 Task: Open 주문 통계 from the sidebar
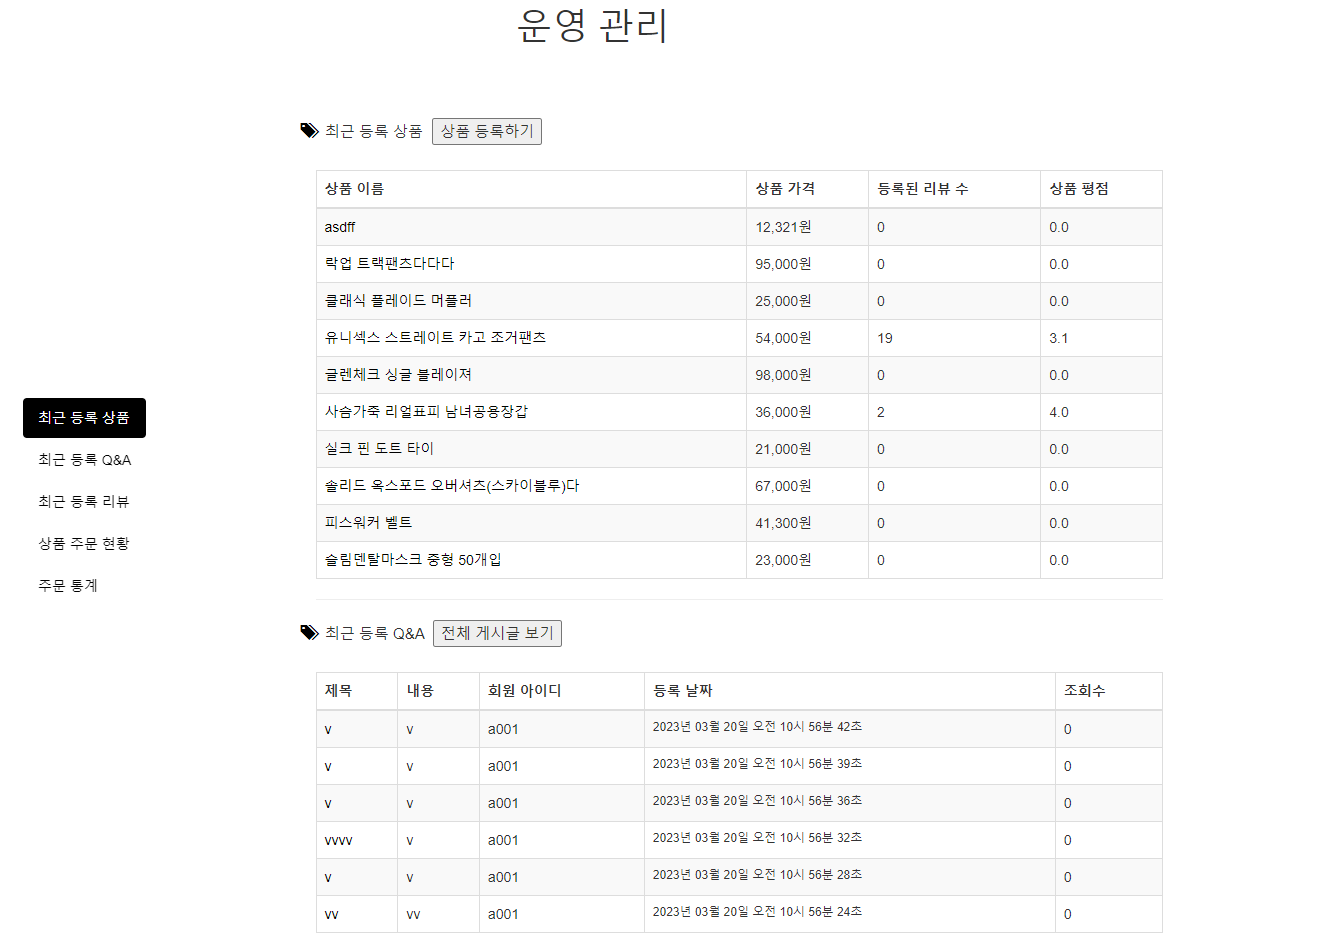pyautogui.click(x=66, y=585)
